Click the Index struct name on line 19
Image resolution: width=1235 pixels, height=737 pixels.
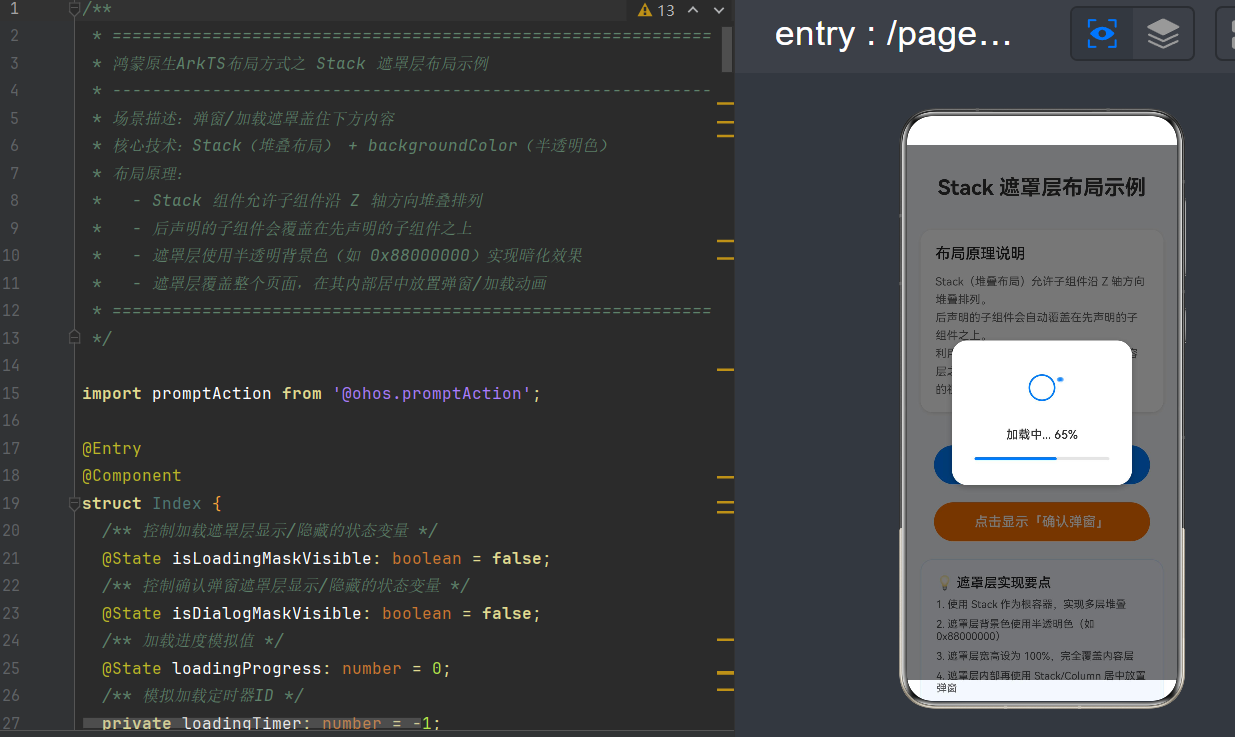point(177,503)
